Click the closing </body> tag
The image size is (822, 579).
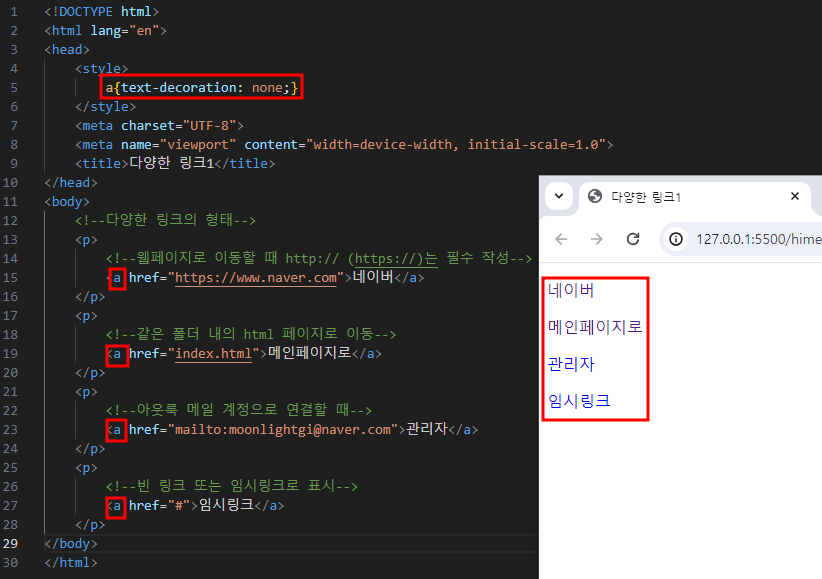(x=71, y=543)
